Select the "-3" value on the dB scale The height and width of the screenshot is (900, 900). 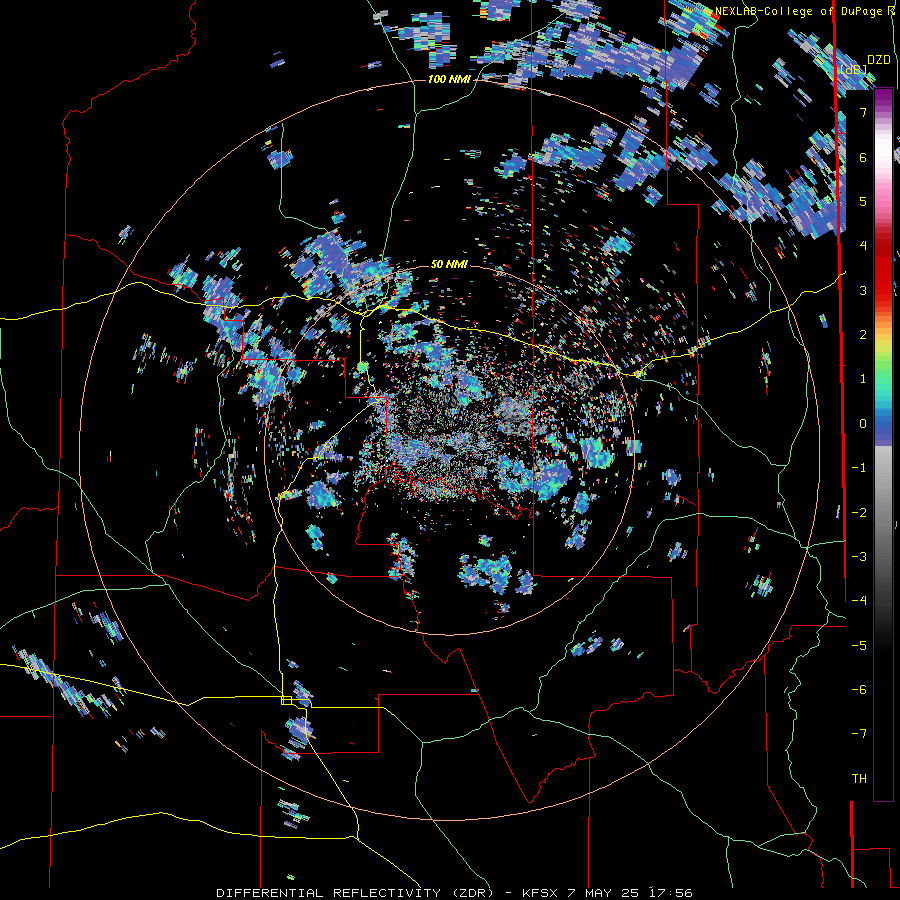859,557
